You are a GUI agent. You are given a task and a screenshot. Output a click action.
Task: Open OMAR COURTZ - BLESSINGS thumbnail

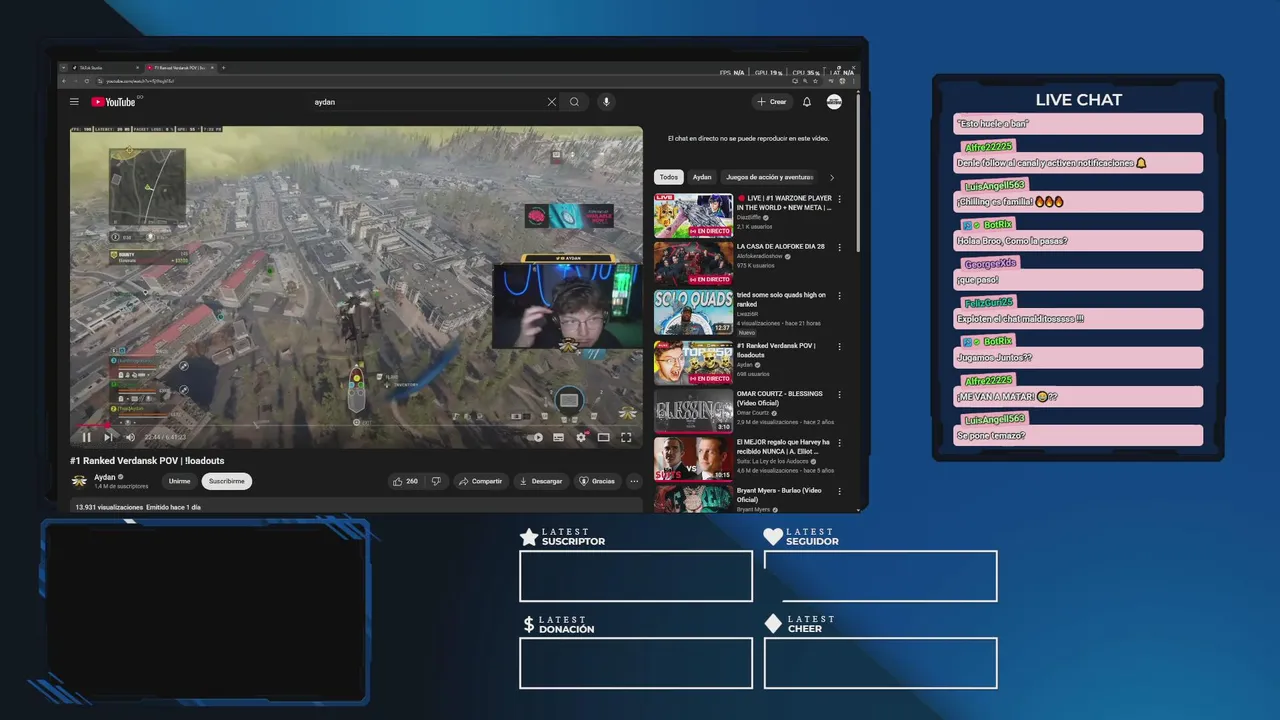(693, 411)
